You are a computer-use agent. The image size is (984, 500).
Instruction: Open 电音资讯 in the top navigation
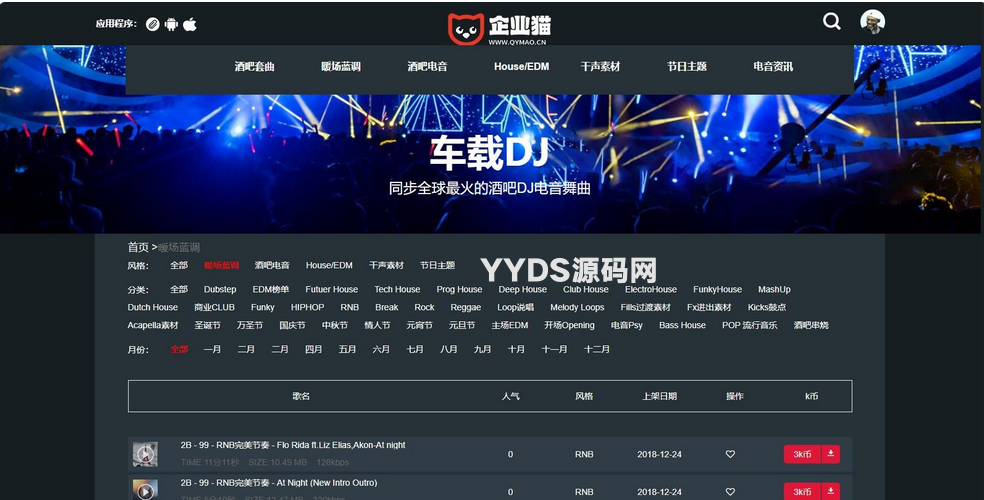pyautogui.click(x=773, y=66)
